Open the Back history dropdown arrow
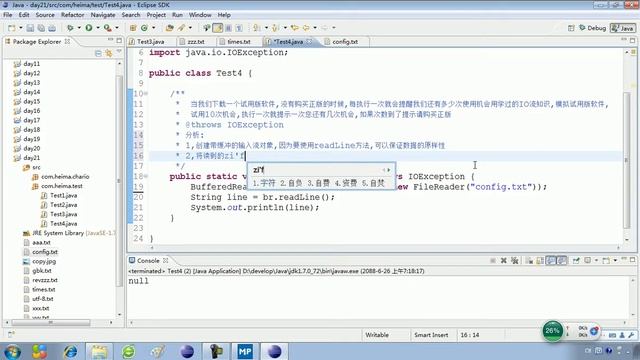 315,28
